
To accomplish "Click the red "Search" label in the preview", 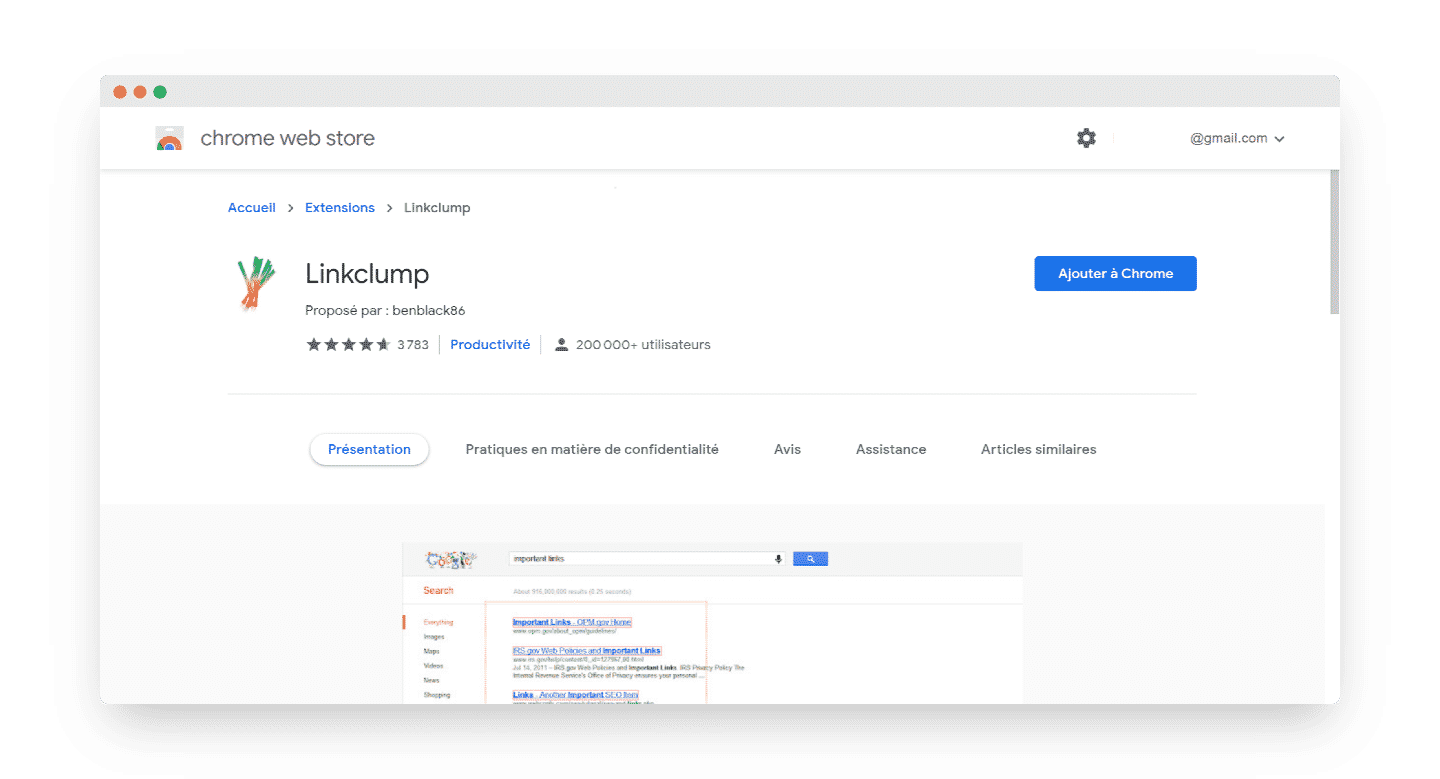I will tap(438, 591).
